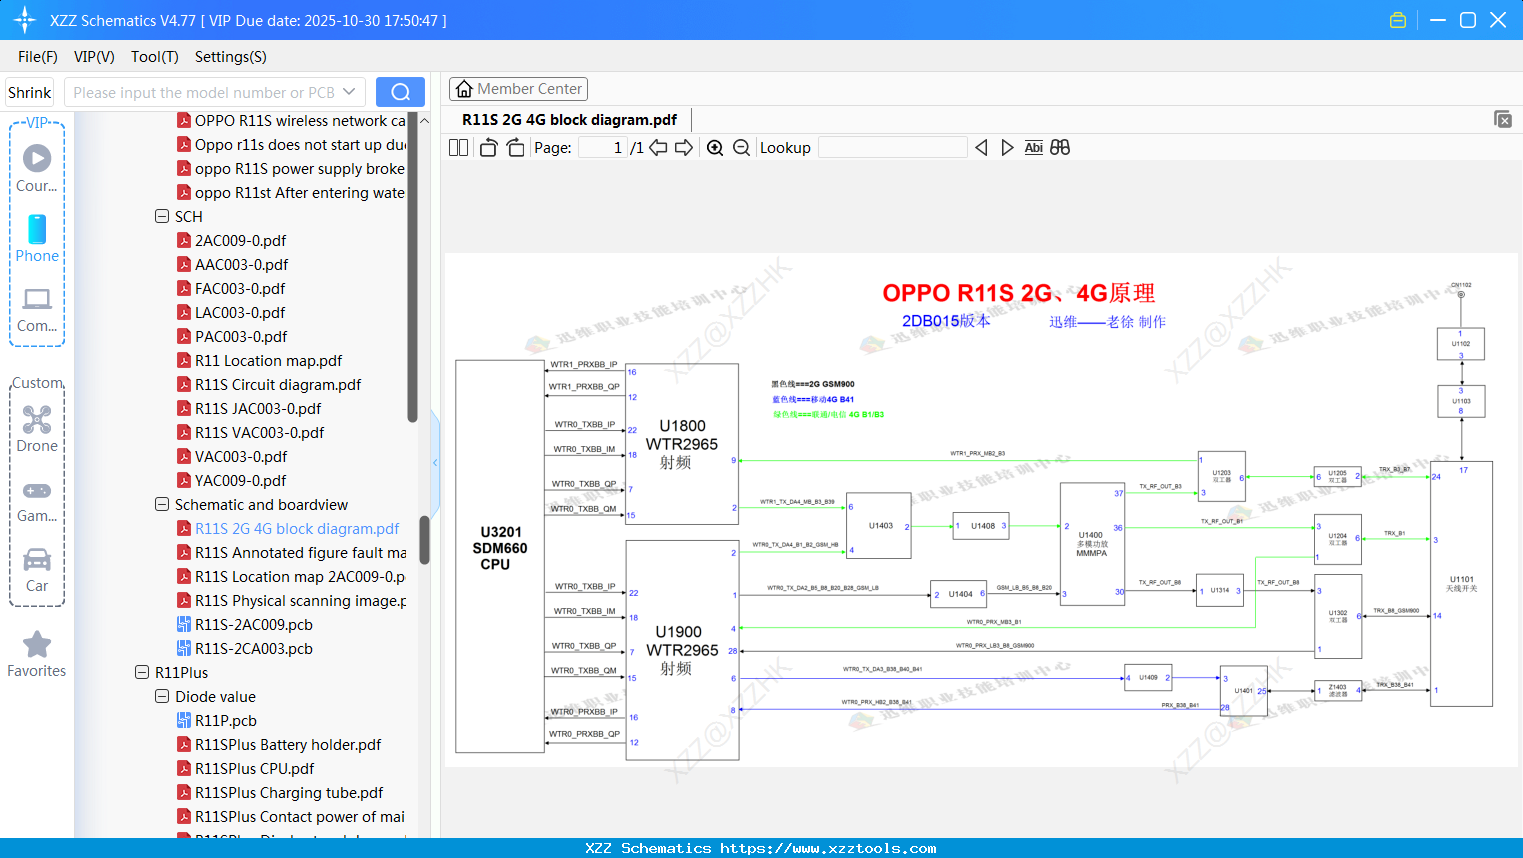Collapse the Diode value folder
Screen dimensions: 1523x858
162,696
